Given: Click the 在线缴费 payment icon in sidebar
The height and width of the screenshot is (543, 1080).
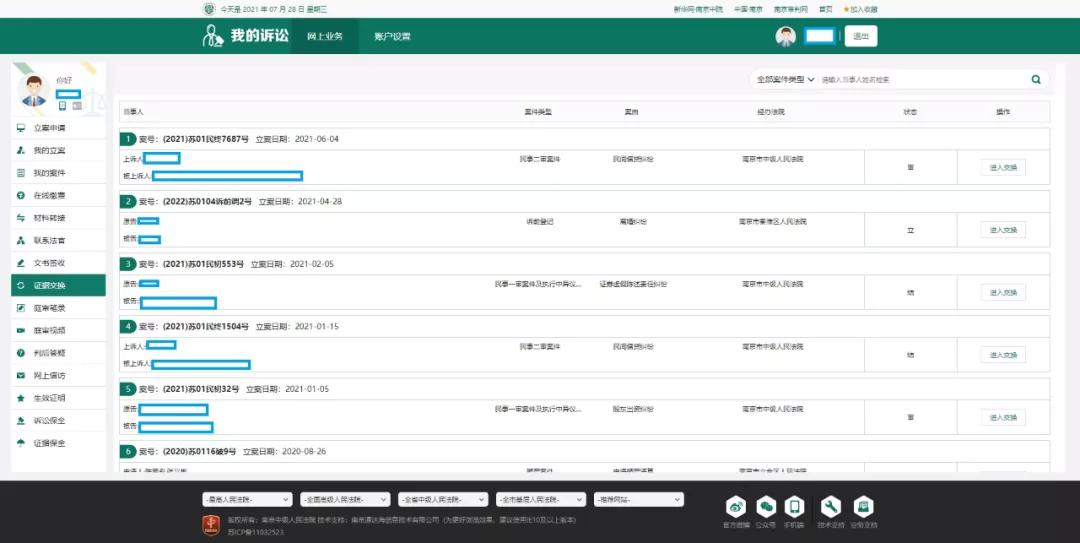Looking at the screenshot, I should (21, 196).
